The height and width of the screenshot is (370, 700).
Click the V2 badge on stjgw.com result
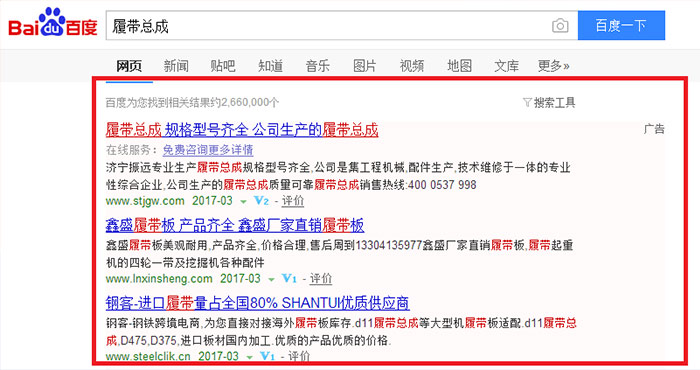point(261,201)
